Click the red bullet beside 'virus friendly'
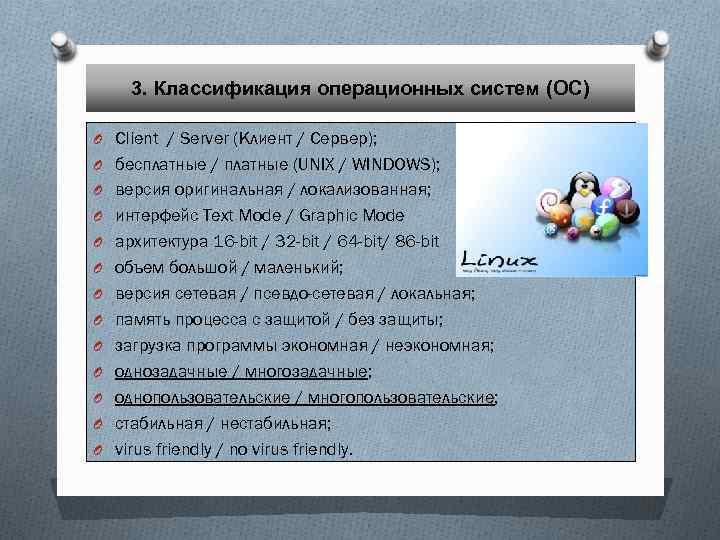720x540 pixels. (x=98, y=450)
